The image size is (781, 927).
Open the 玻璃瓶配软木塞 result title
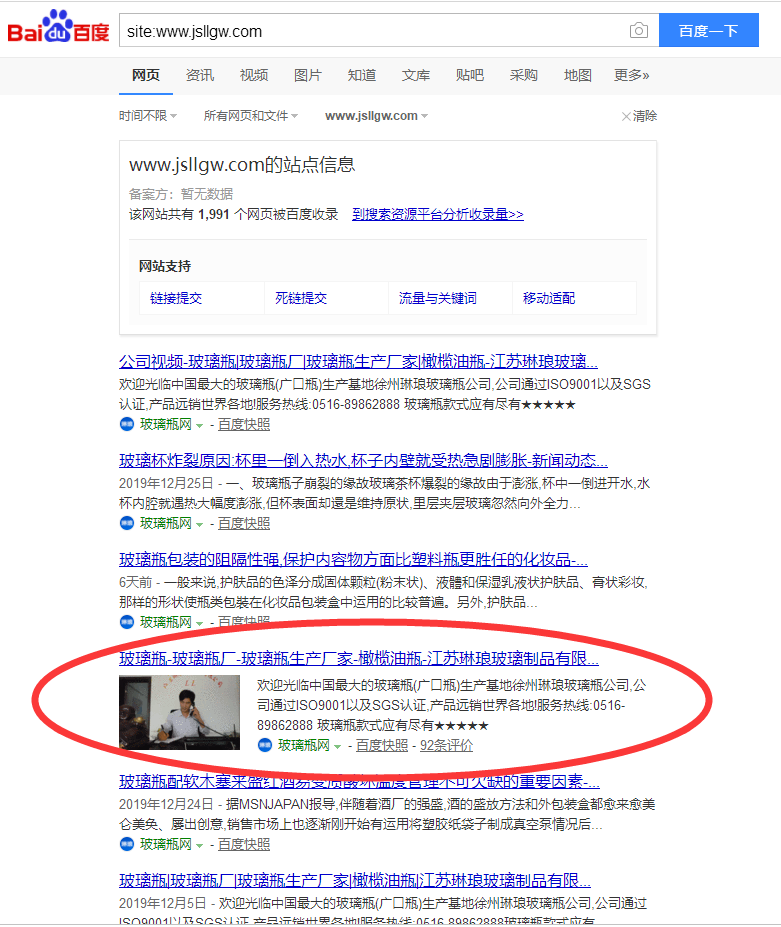[x=359, y=782]
